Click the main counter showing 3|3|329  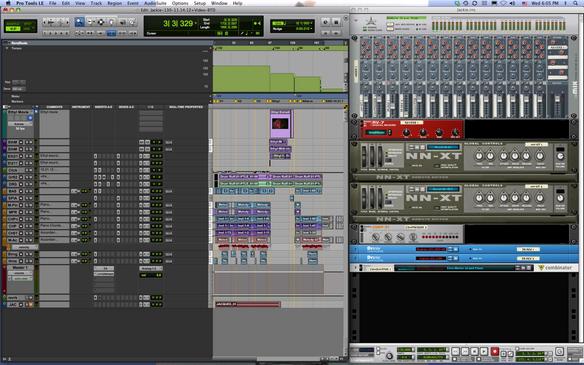click(178, 23)
